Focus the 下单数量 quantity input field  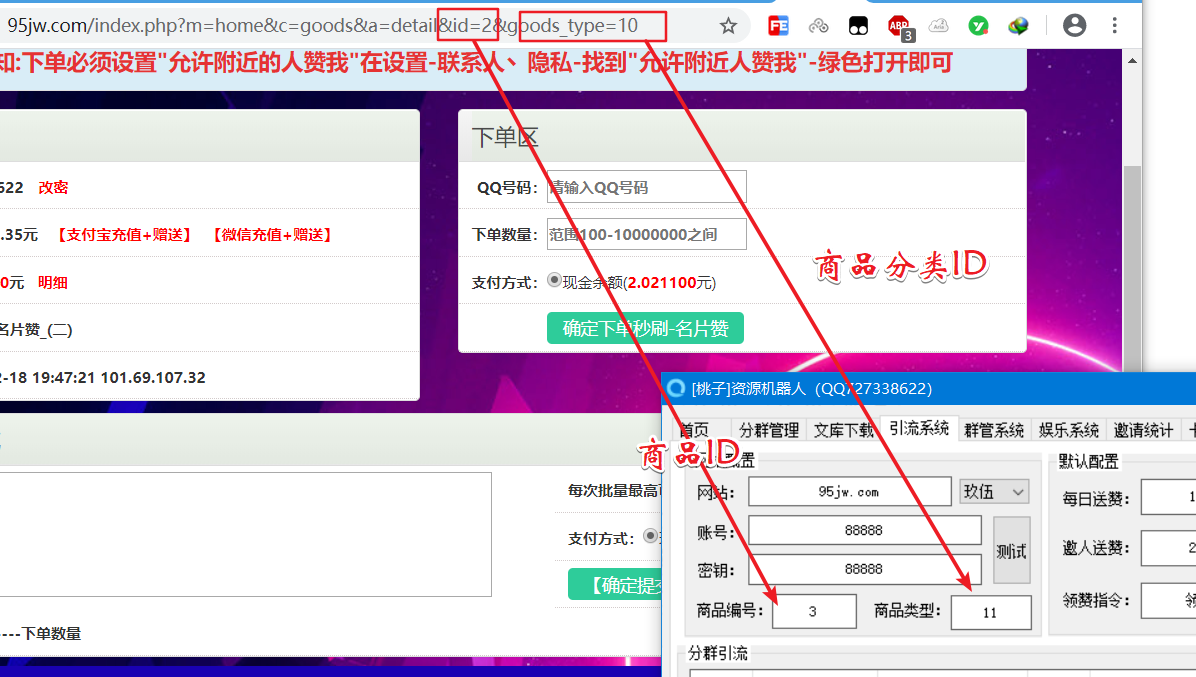pos(647,235)
